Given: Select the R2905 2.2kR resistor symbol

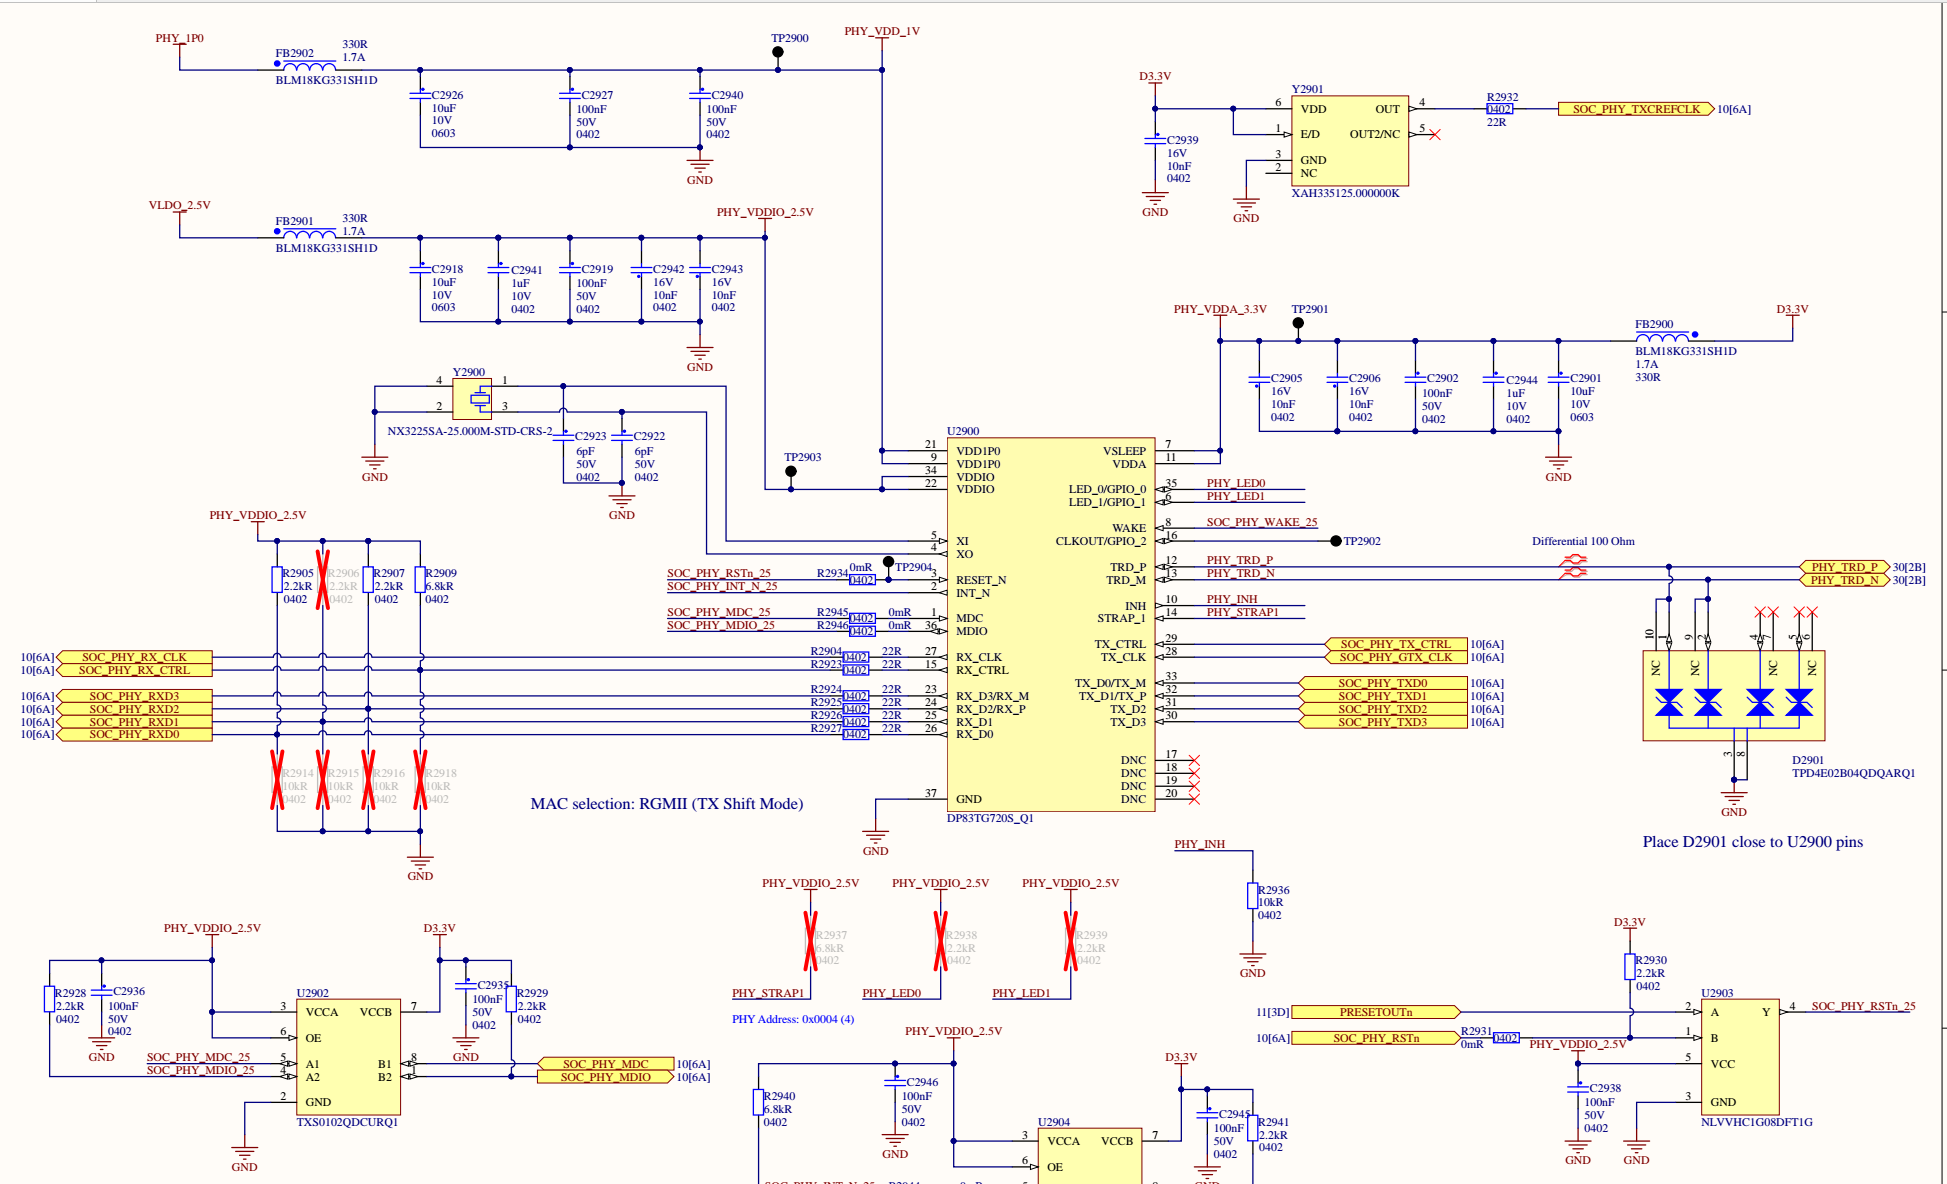Looking at the screenshot, I should click(277, 580).
